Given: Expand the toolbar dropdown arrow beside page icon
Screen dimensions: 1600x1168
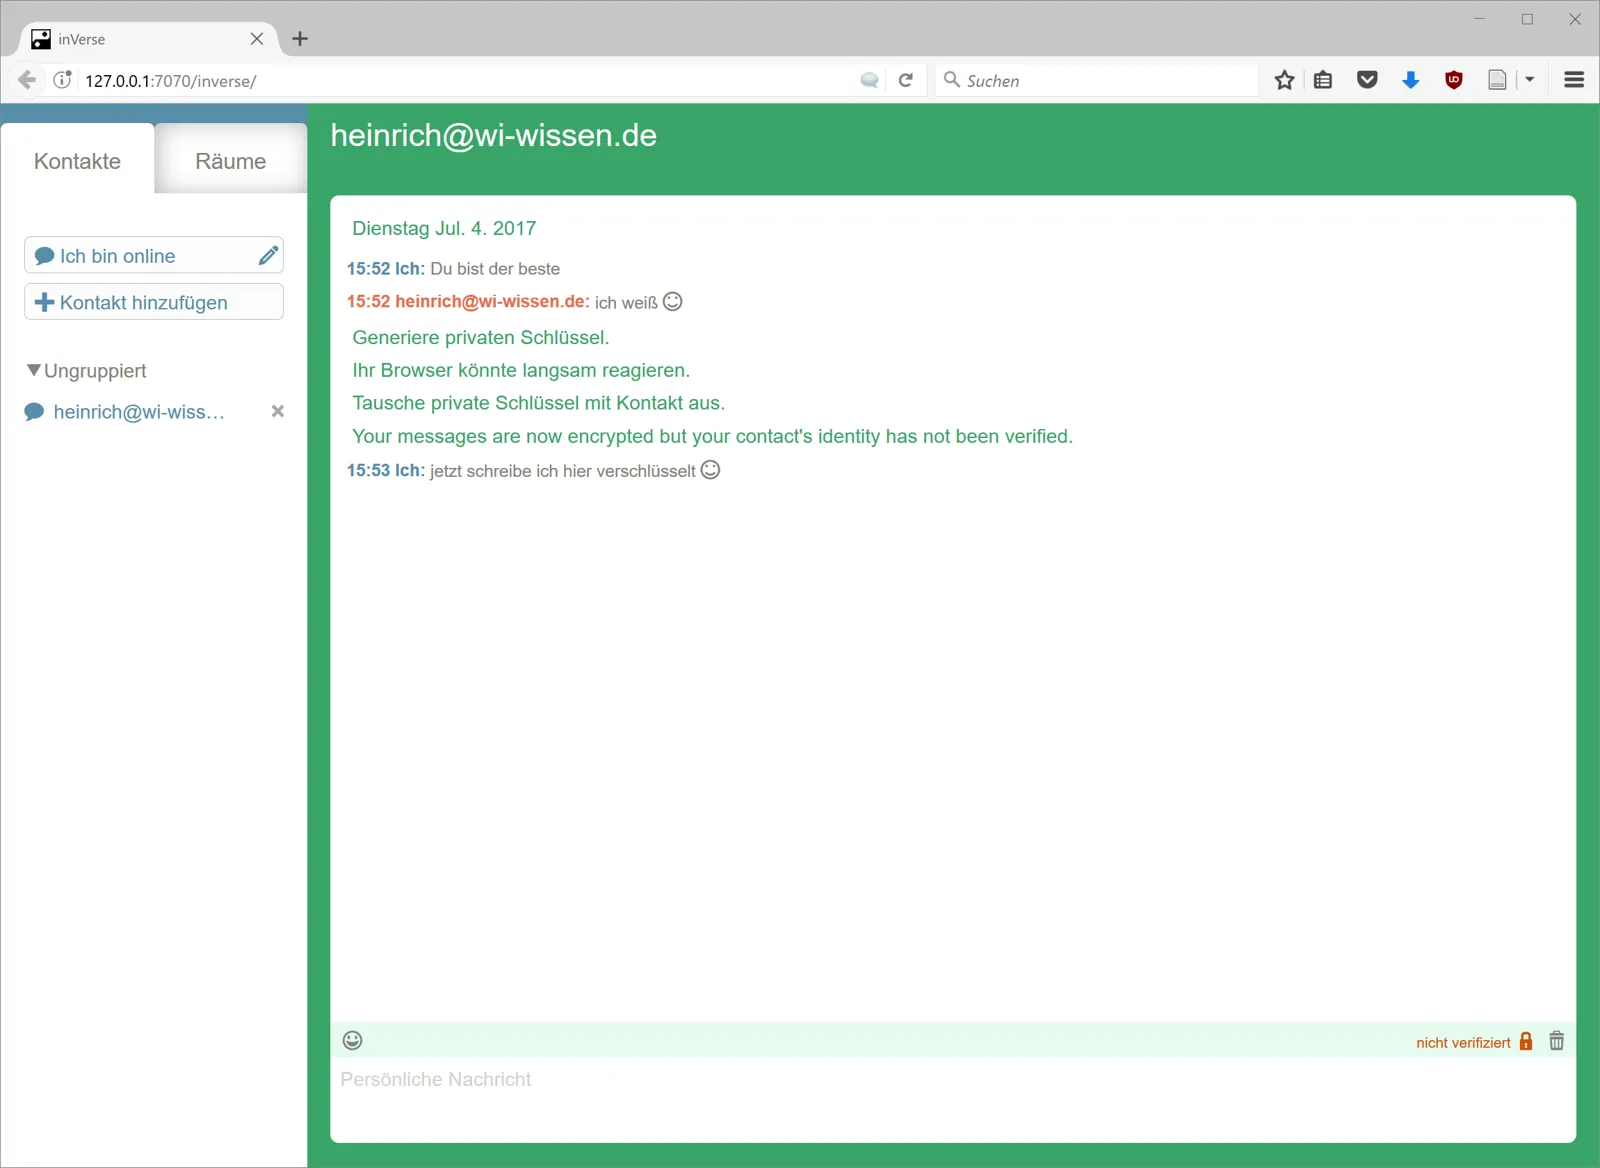Looking at the screenshot, I should coord(1530,80).
